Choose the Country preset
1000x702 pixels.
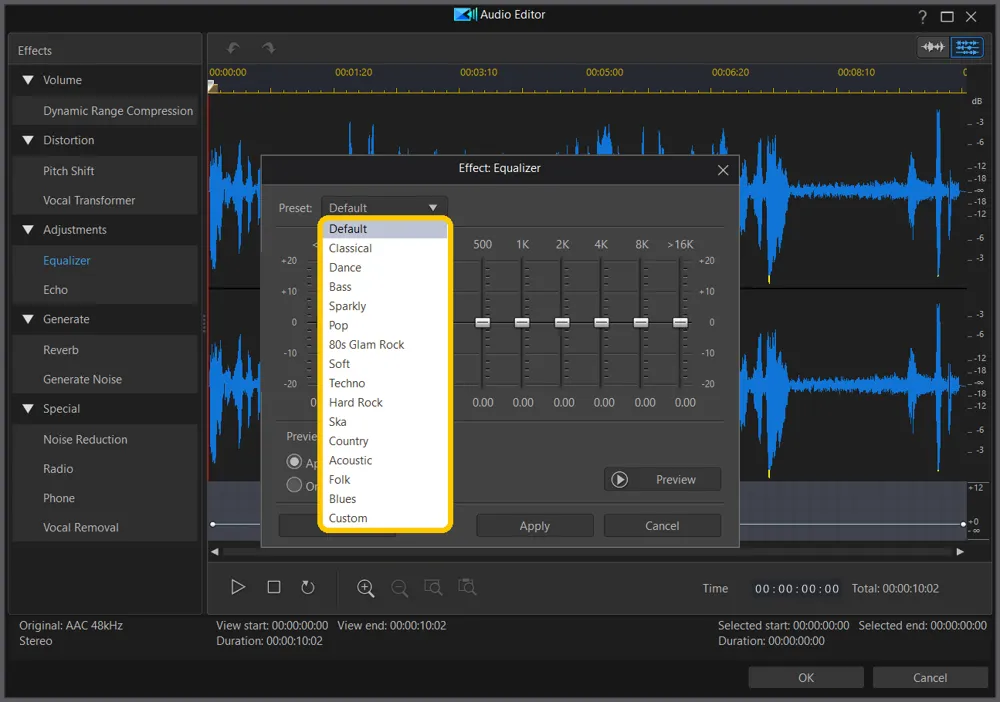[x=385, y=441]
